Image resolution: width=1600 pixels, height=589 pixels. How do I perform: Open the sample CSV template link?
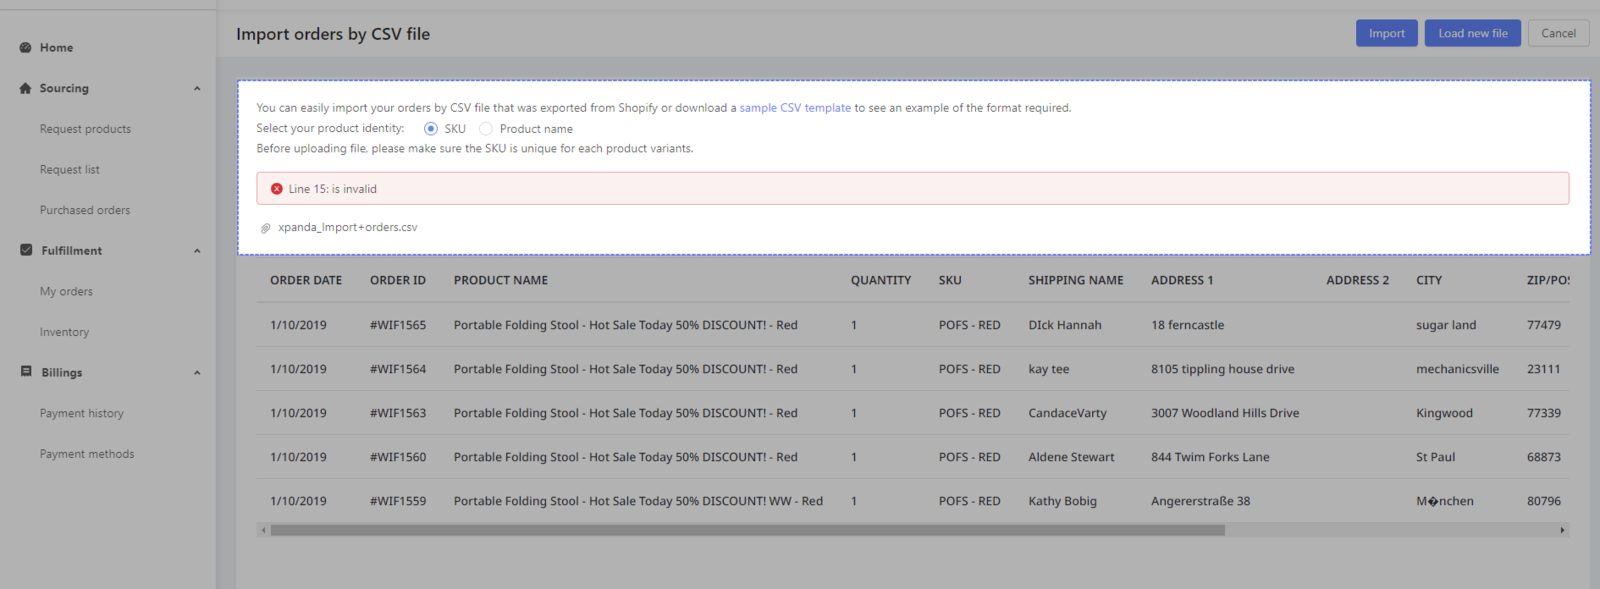(795, 108)
